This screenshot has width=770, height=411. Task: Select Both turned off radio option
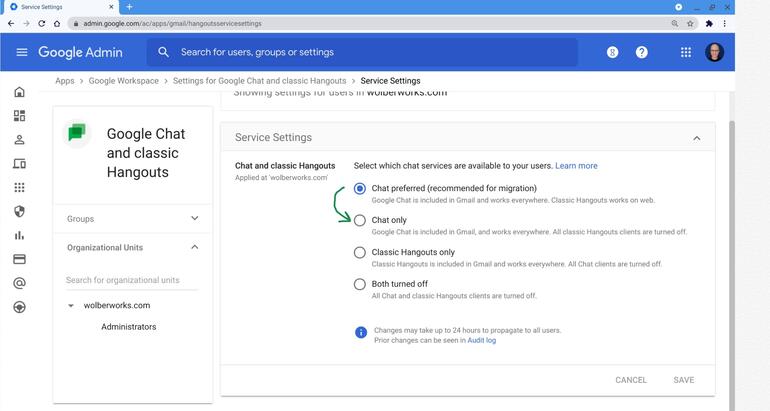[360, 284]
